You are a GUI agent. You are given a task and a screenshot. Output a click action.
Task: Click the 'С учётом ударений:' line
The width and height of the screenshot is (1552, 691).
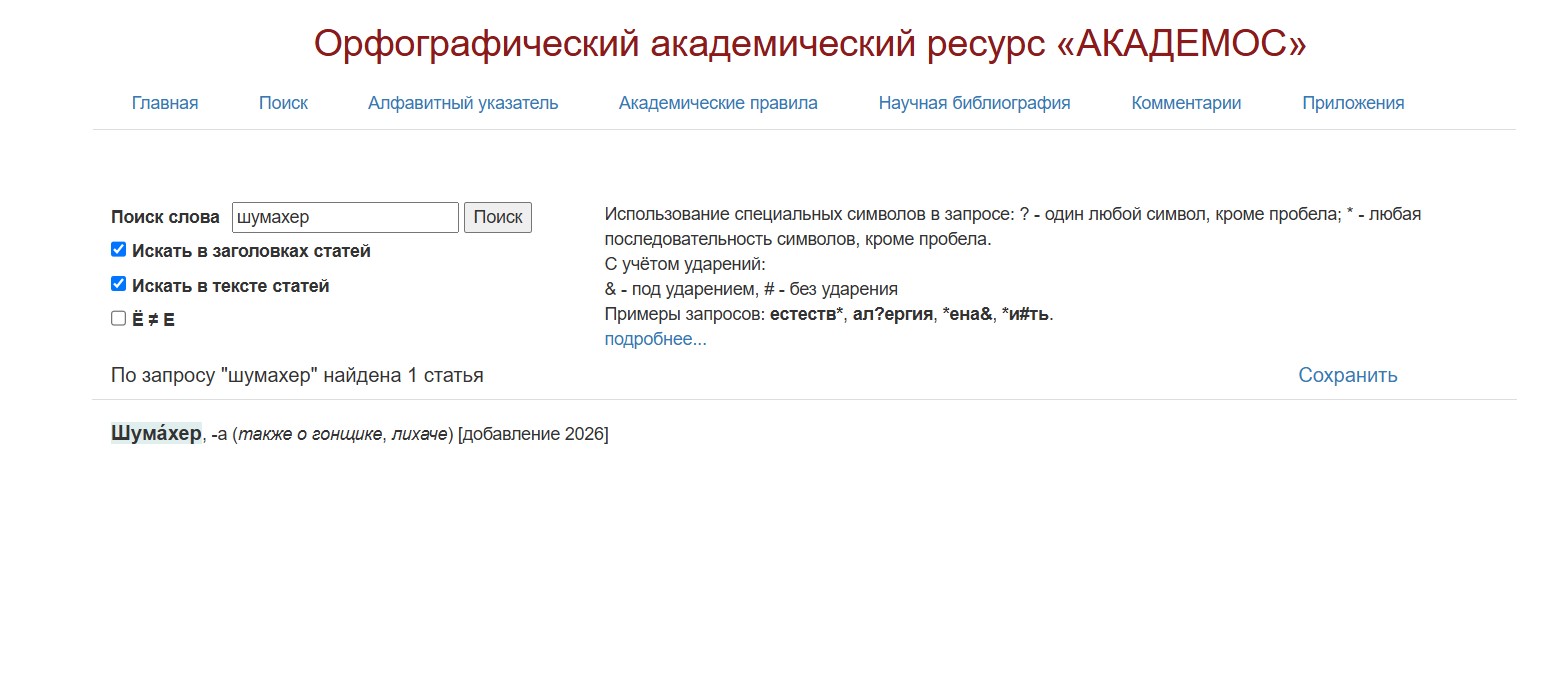coord(685,264)
